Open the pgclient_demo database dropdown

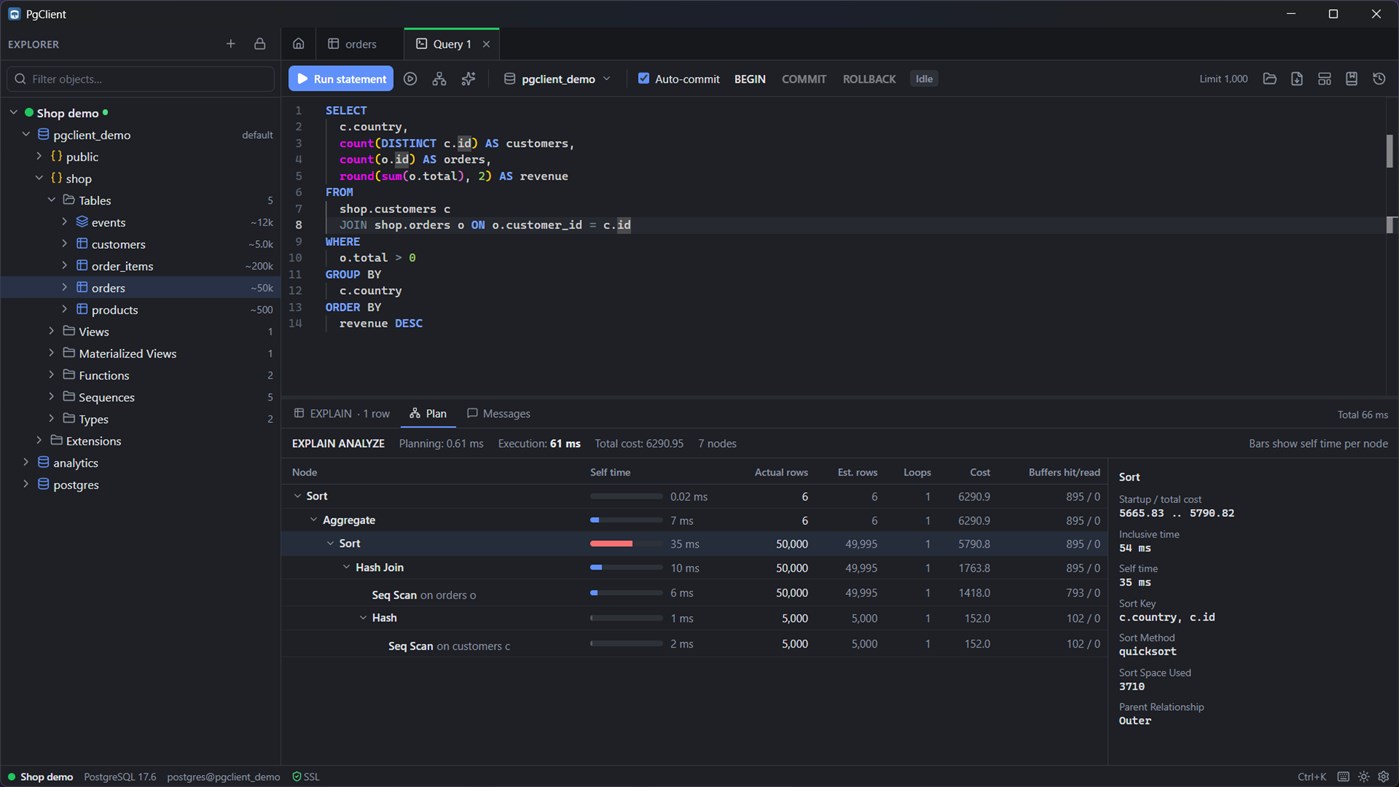click(x=557, y=79)
